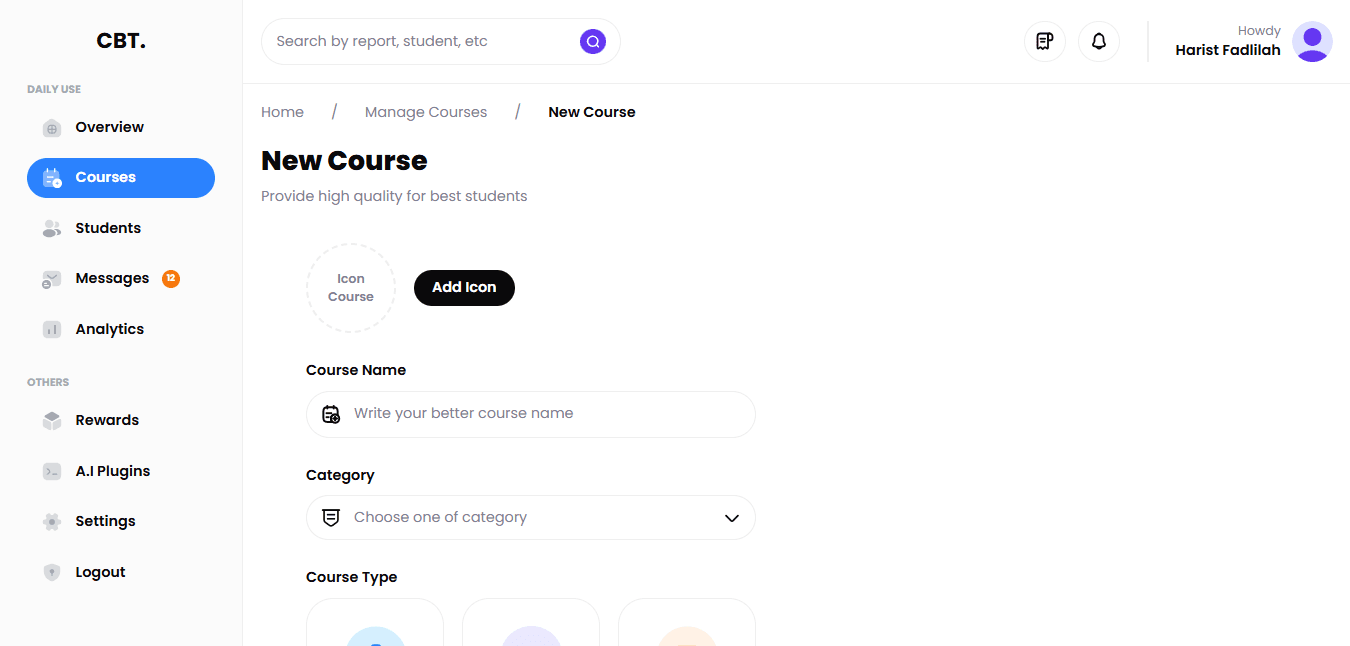Image resolution: width=1350 pixels, height=646 pixels.
Task: Click the A.I Plugins terminal icon
Action: [x=52, y=471]
